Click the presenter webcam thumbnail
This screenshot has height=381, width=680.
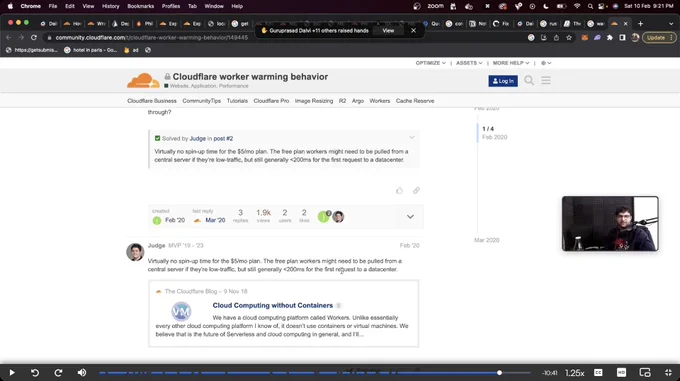tap(610, 224)
